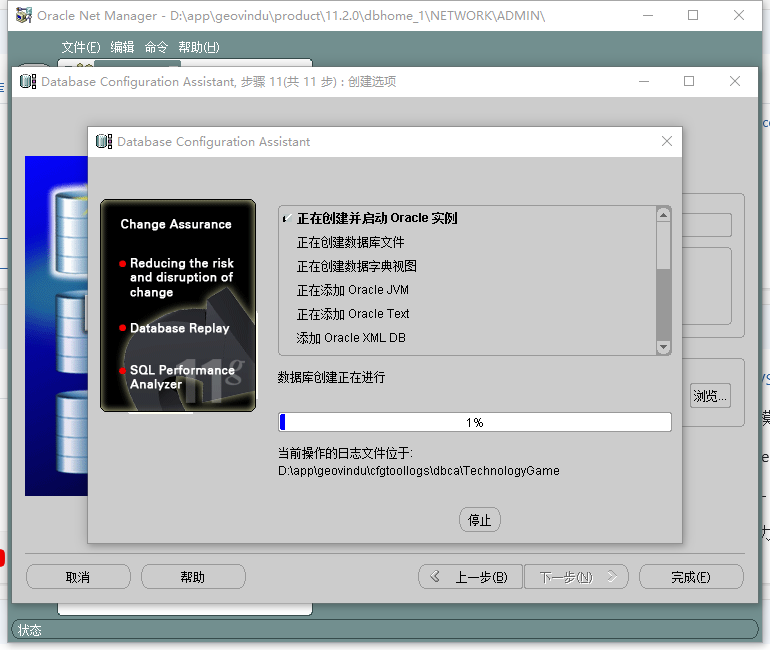Select step 正在创建数据库文件
Viewport: 770px width, 650px height.
350,242
